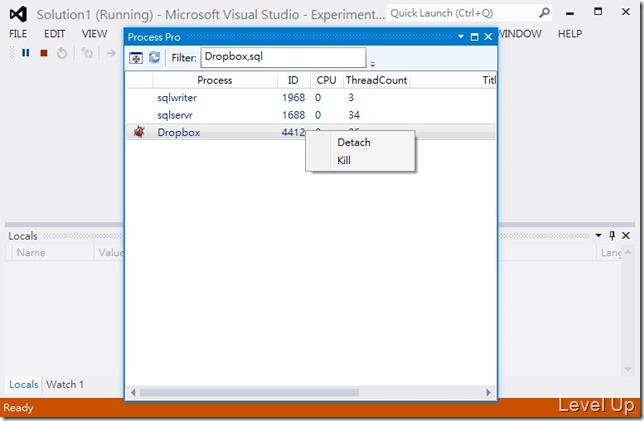
Task: Switch to the Locals tab
Action: pyautogui.click(x=23, y=384)
